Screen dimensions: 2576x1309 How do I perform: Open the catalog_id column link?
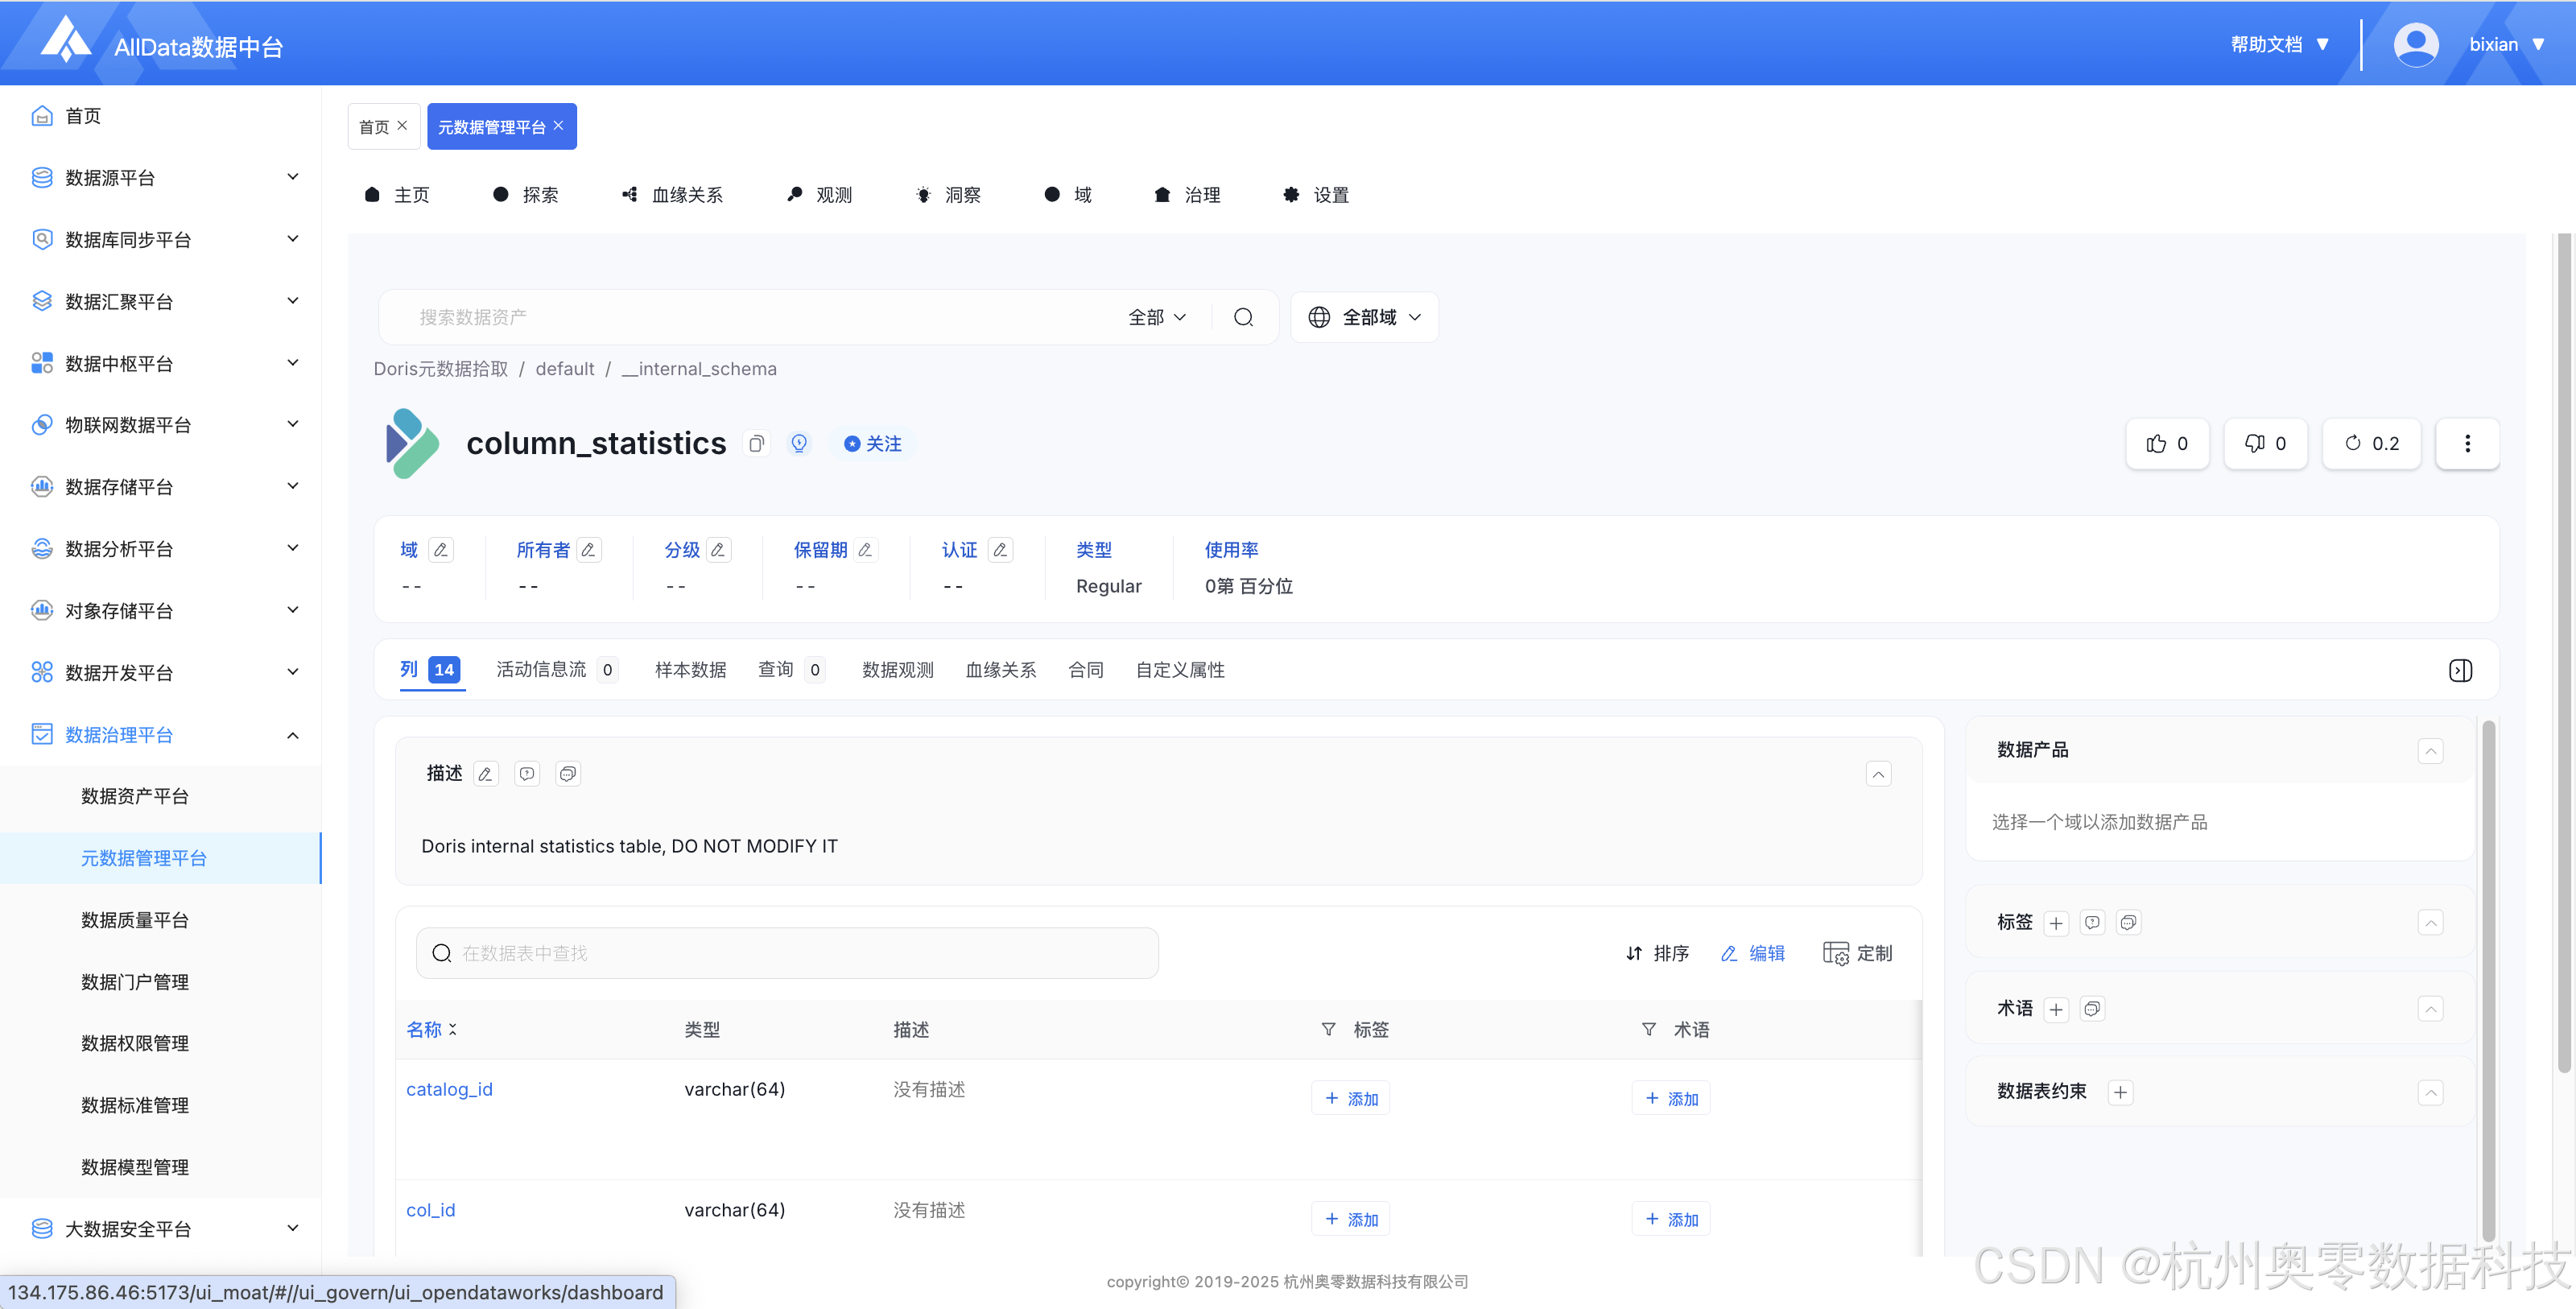click(x=449, y=1088)
